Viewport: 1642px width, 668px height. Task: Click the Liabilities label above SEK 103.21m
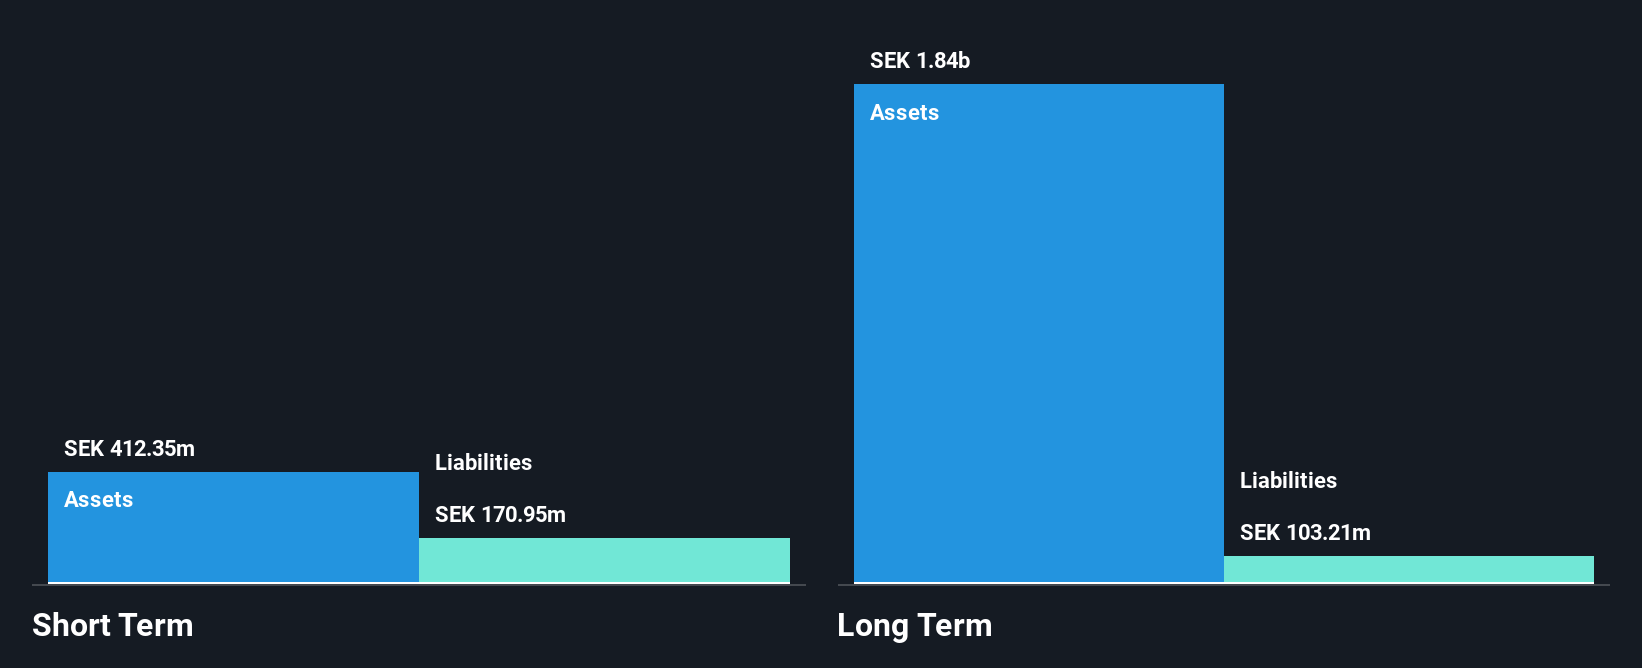1288,480
